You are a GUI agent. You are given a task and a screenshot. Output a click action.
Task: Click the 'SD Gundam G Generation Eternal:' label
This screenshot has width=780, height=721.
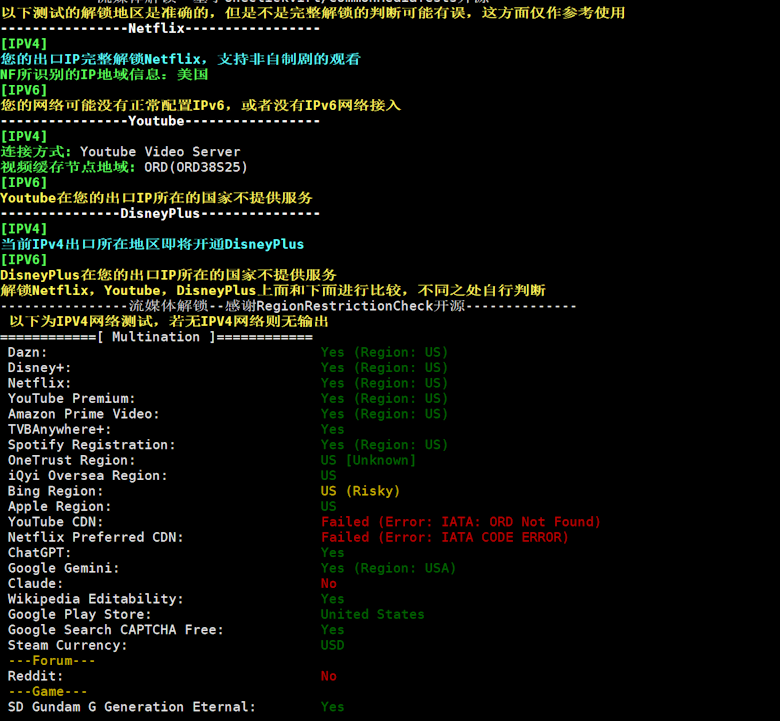click(x=131, y=707)
